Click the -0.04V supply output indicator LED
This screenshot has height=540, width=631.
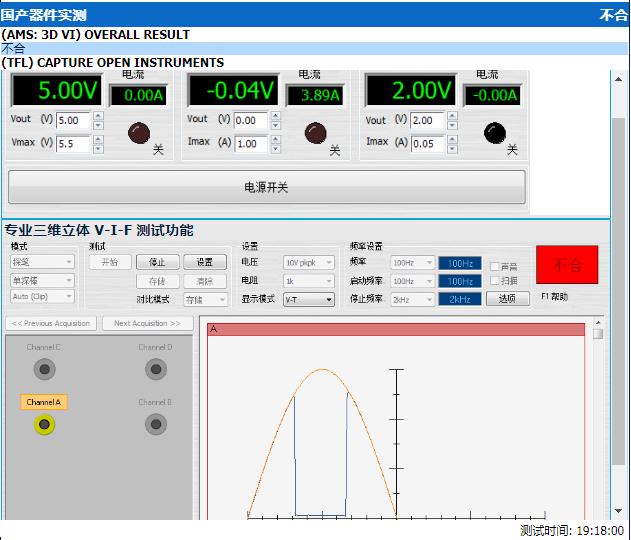pos(315,133)
